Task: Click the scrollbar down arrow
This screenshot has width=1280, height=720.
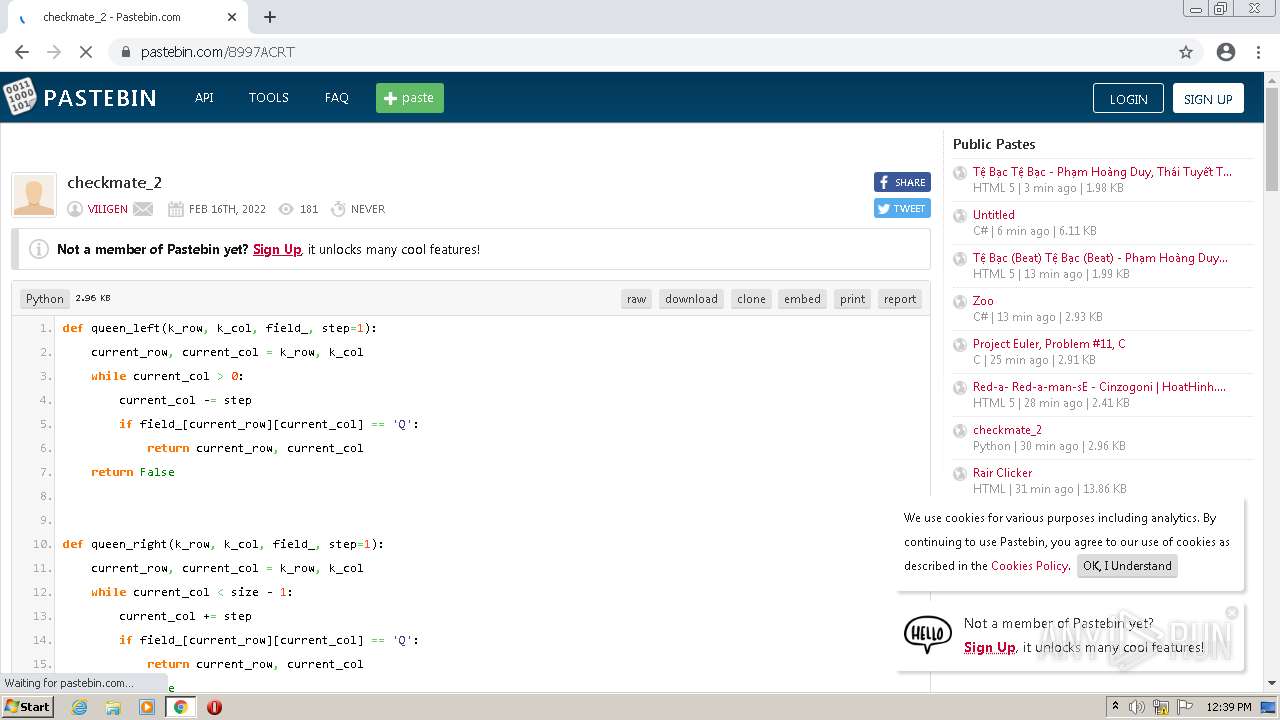Action: coord(1271,683)
